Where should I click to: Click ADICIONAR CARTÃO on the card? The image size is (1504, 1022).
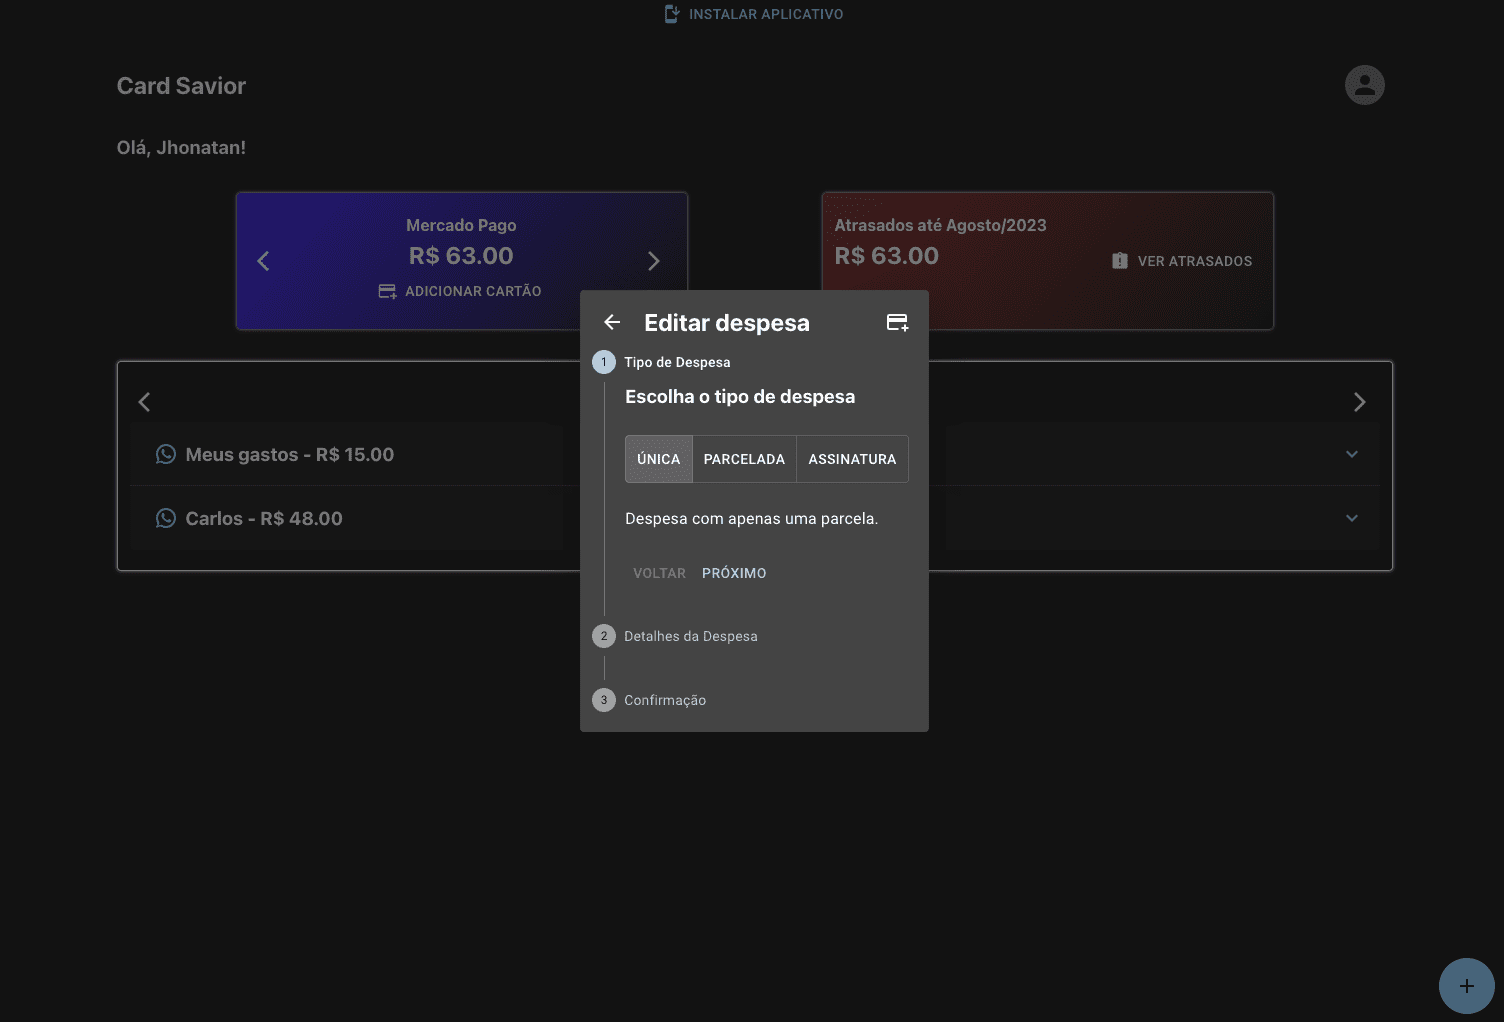click(460, 291)
